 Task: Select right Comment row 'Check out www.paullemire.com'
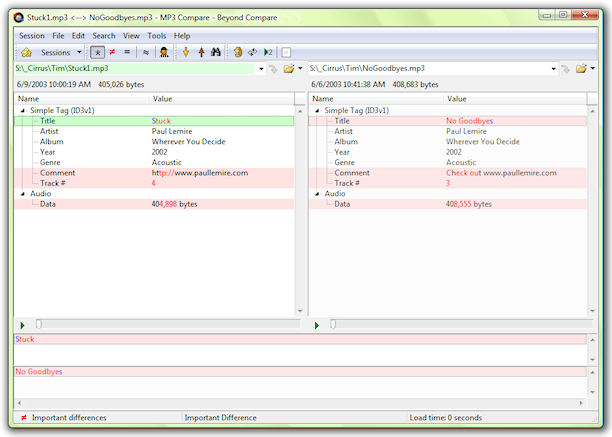[448, 173]
